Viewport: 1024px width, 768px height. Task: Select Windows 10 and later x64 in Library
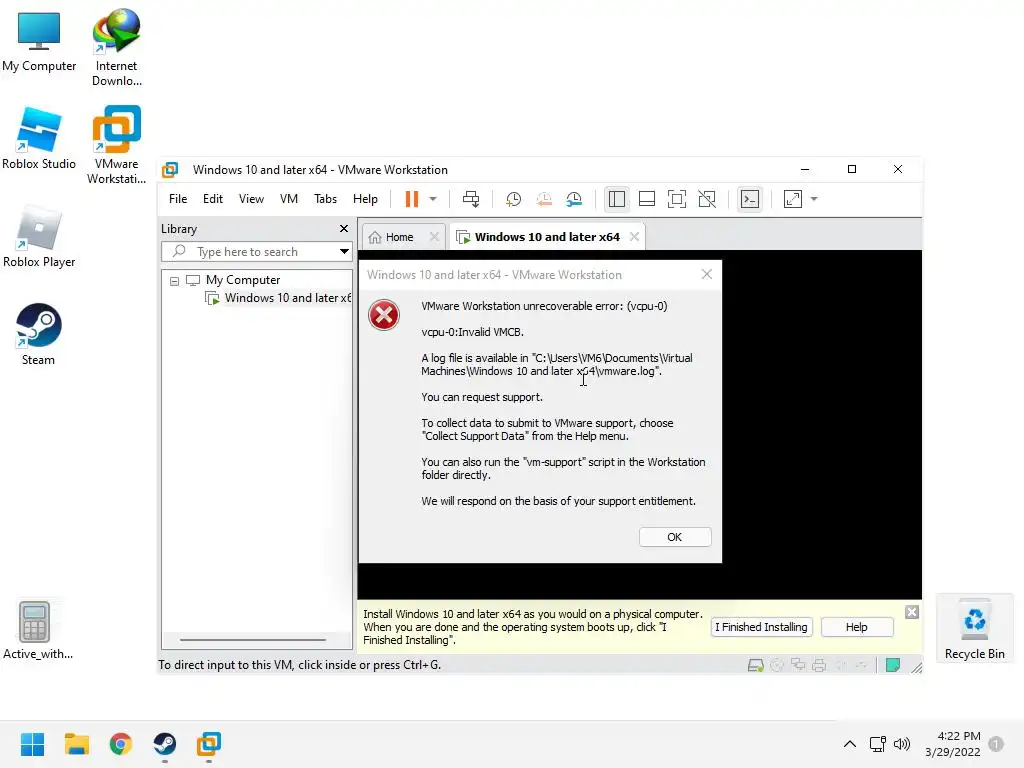pyautogui.click(x=279, y=298)
